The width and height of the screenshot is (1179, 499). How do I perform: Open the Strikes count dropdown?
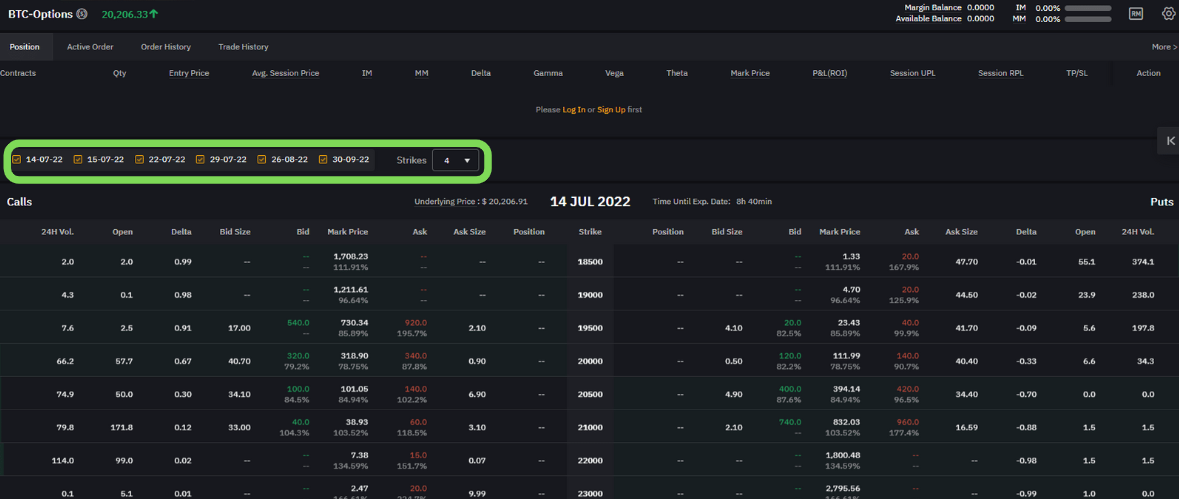(x=456, y=160)
